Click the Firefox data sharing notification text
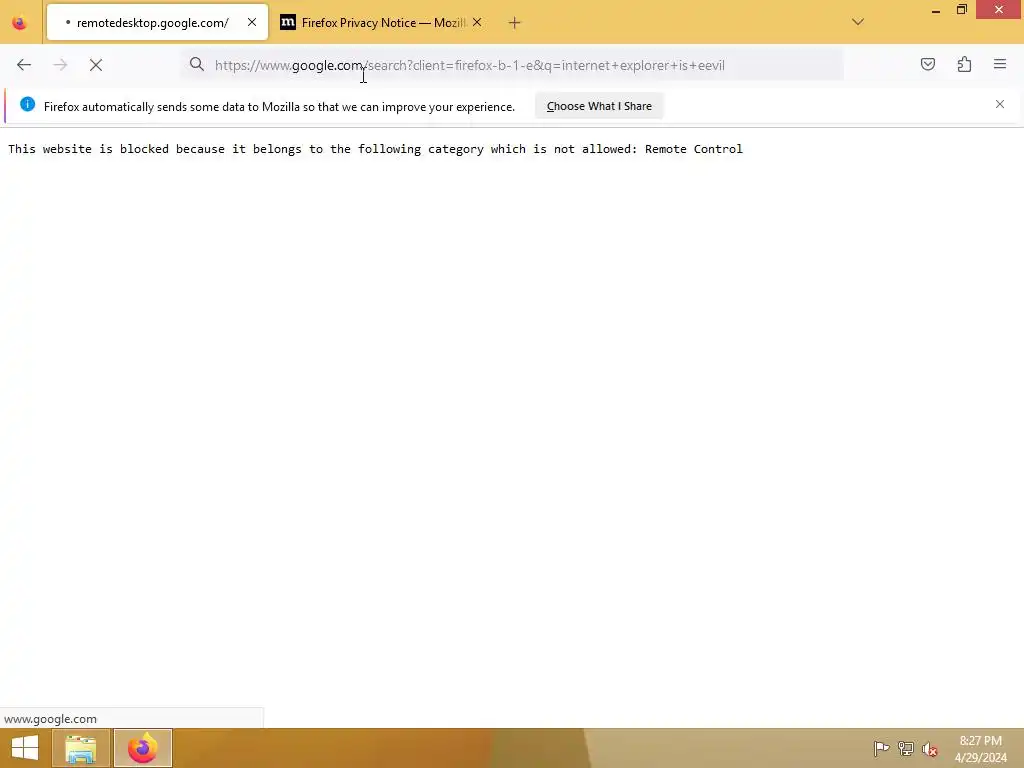Viewport: 1024px width, 768px height. [x=280, y=106]
